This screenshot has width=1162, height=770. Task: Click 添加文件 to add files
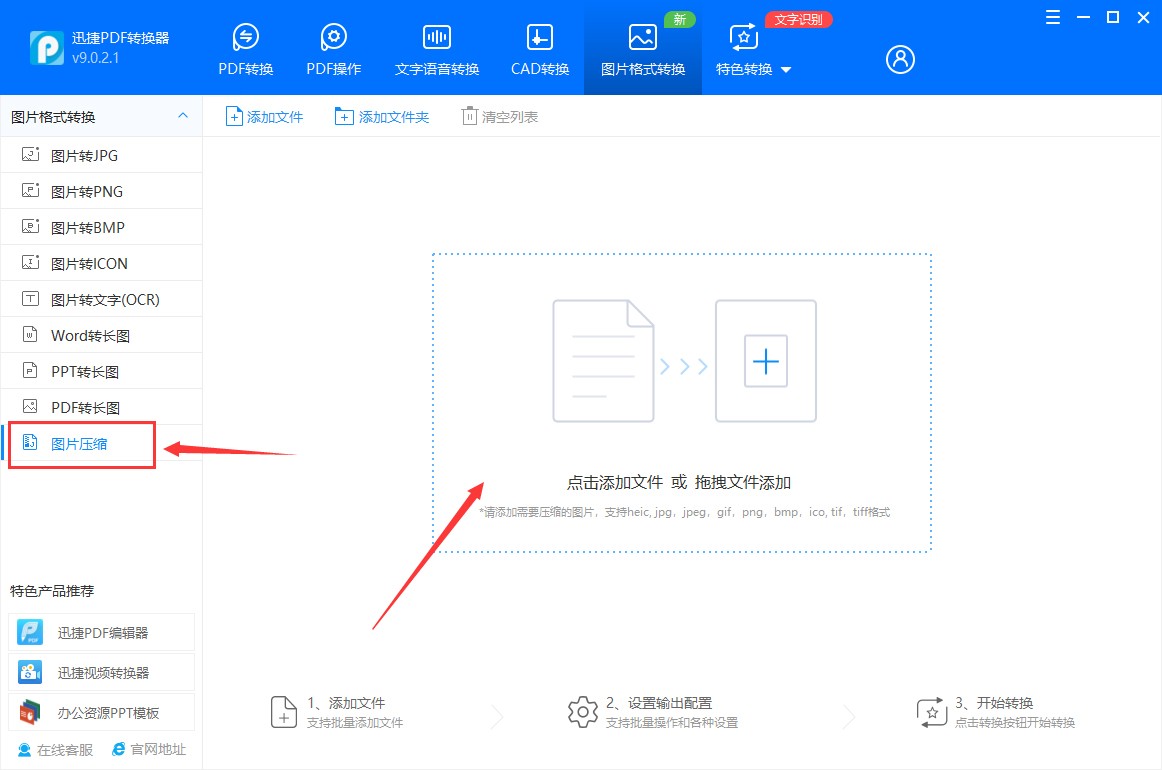tap(263, 116)
